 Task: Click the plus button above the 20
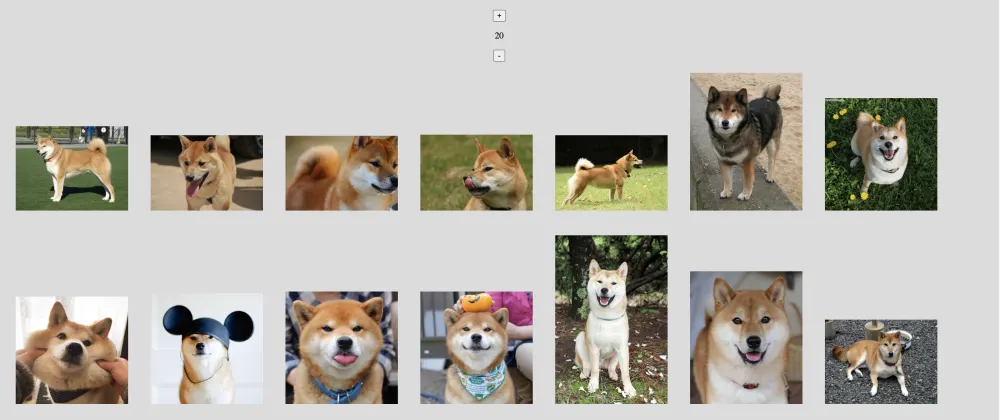[499, 16]
